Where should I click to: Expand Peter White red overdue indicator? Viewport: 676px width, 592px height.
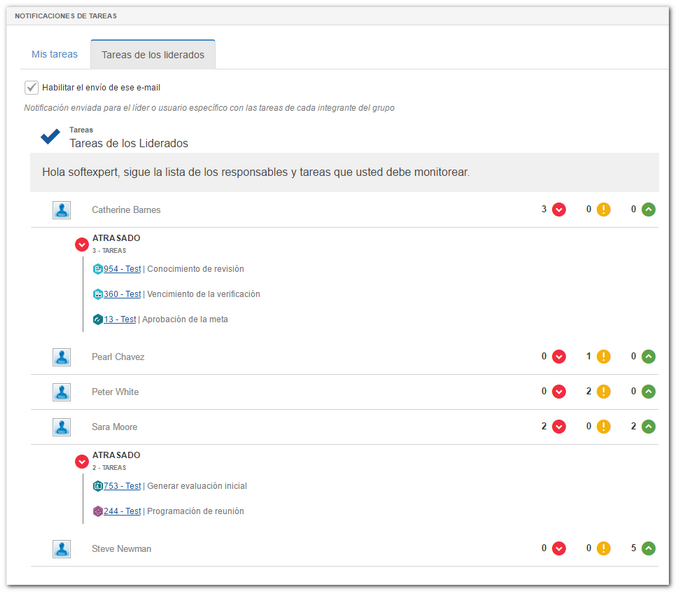(559, 392)
